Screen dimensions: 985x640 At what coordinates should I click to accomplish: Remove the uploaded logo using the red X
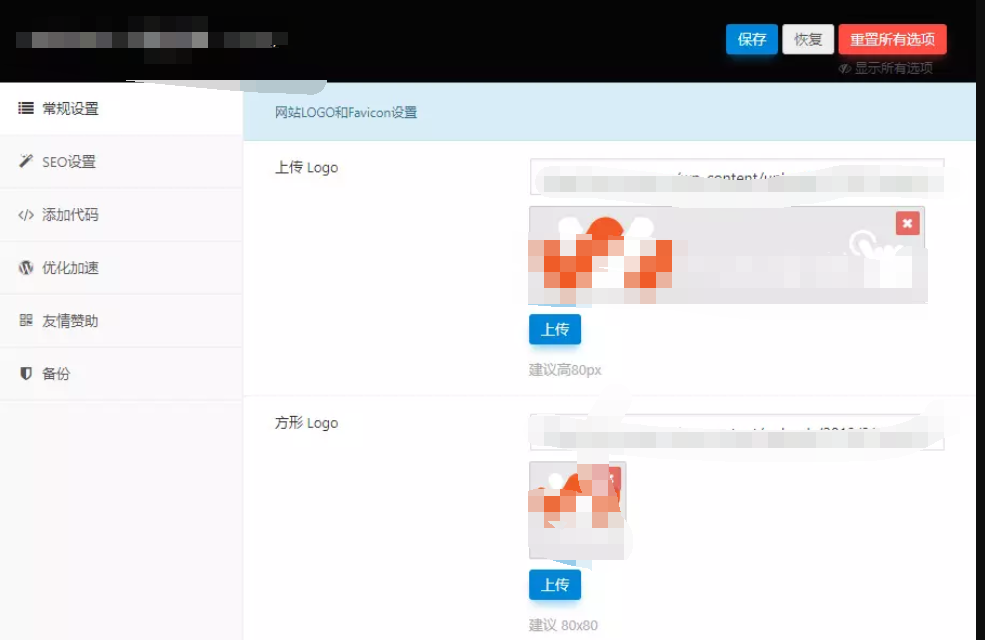pyautogui.click(x=906, y=223)
